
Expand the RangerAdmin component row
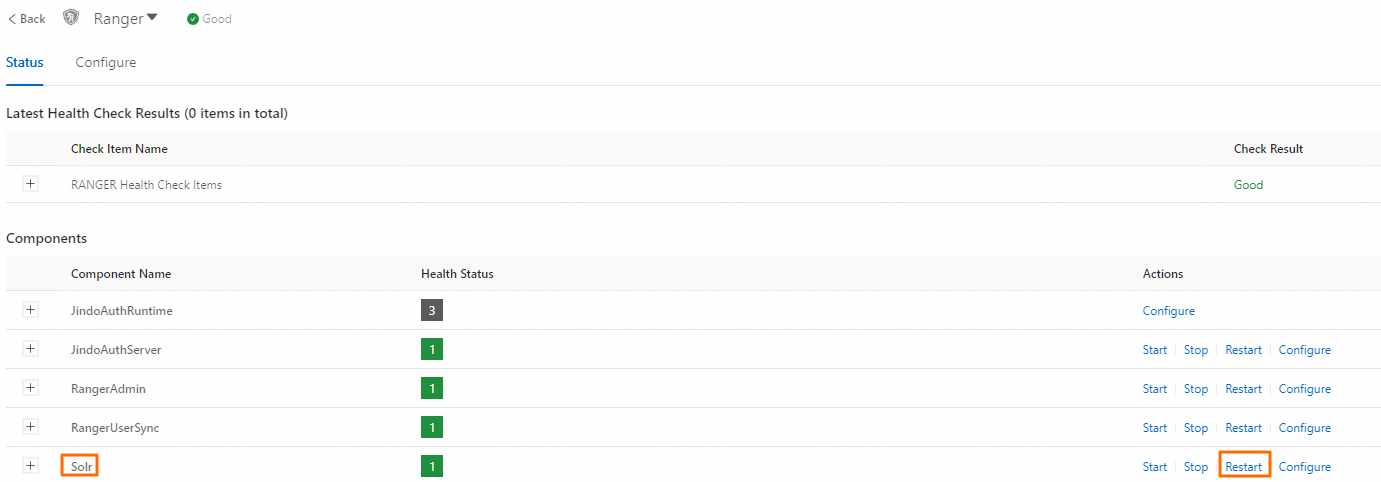pyautogui.click(x=30, y=388)
